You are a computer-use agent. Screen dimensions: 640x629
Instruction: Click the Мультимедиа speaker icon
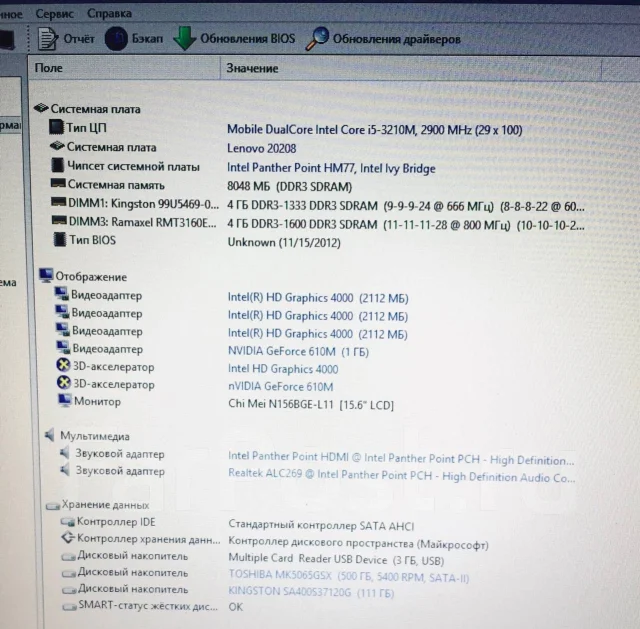coord(50,435)
